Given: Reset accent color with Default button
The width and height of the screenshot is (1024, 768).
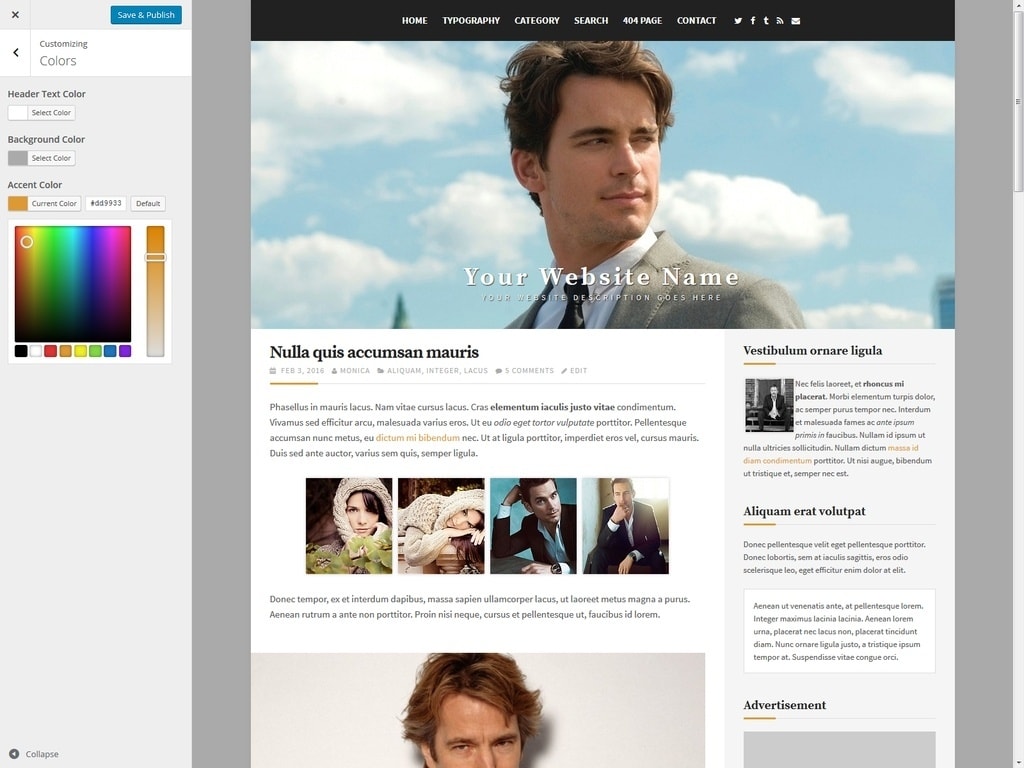Looking at the screenshot, I should coord(148,203).
